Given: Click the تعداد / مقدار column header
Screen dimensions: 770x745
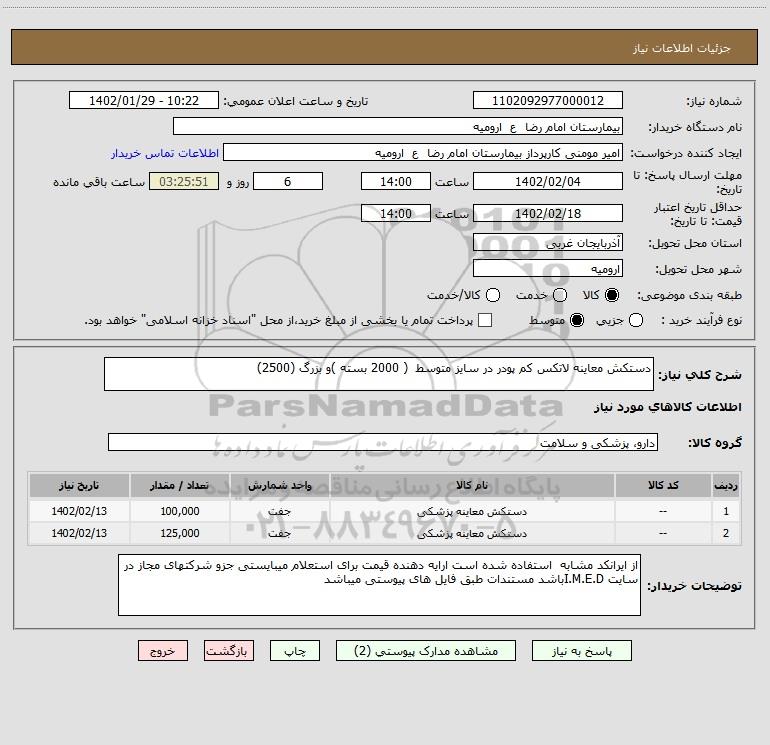Looking at the screenshot, I should pos(180,485).
